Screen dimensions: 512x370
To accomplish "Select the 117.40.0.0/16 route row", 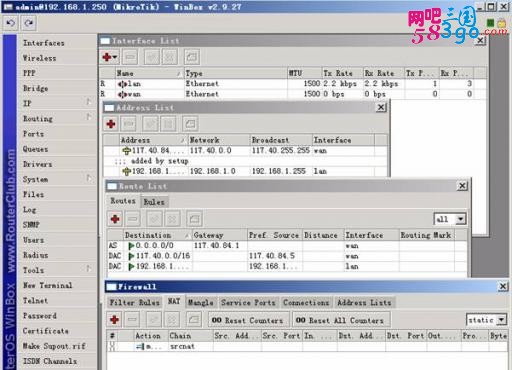I will pos(287,256).
